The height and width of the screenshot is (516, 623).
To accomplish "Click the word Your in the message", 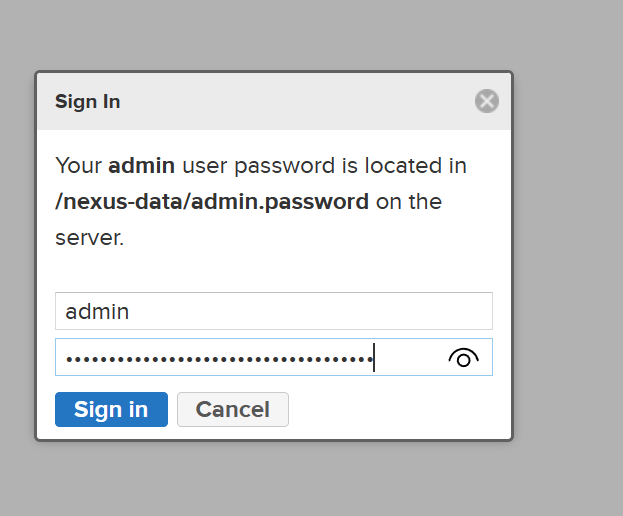I will tap(78, 166).
